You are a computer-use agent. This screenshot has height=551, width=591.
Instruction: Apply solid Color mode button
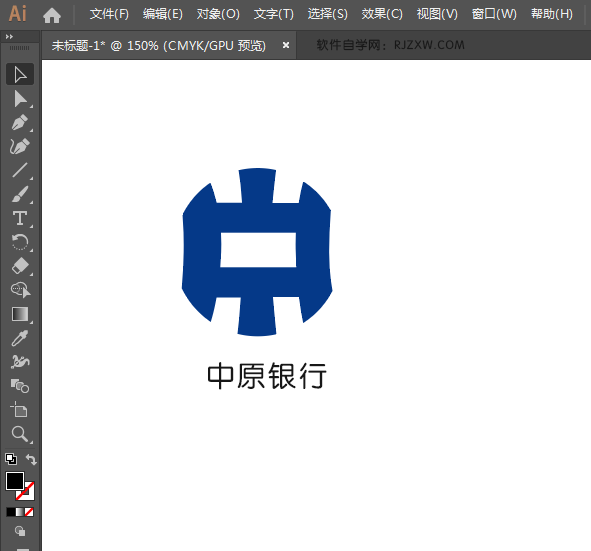(11, 512)
